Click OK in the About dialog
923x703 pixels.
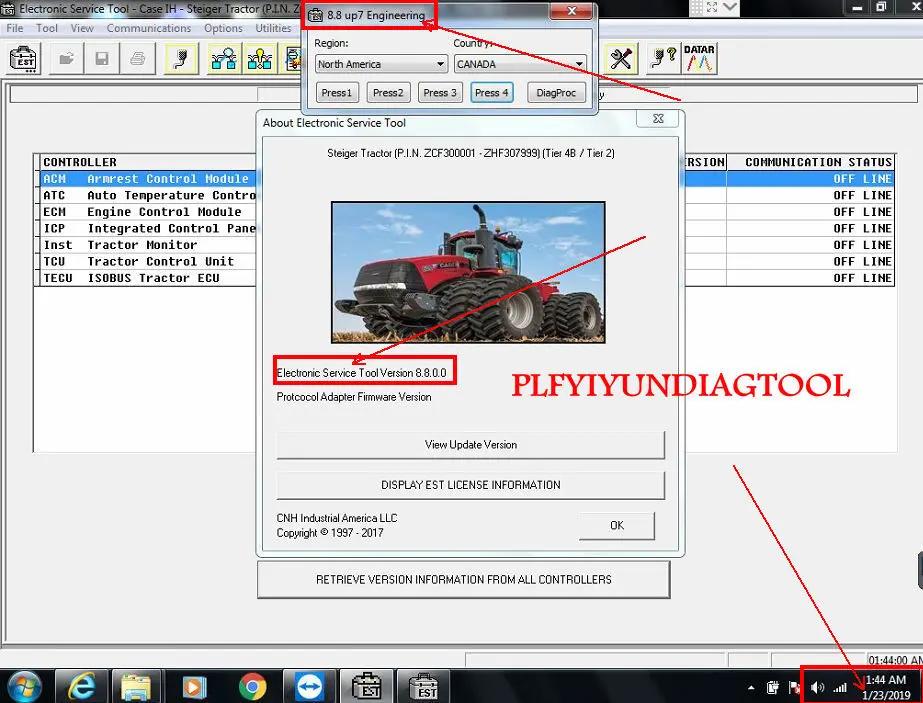pyautogui.click(x=617, y=525)
